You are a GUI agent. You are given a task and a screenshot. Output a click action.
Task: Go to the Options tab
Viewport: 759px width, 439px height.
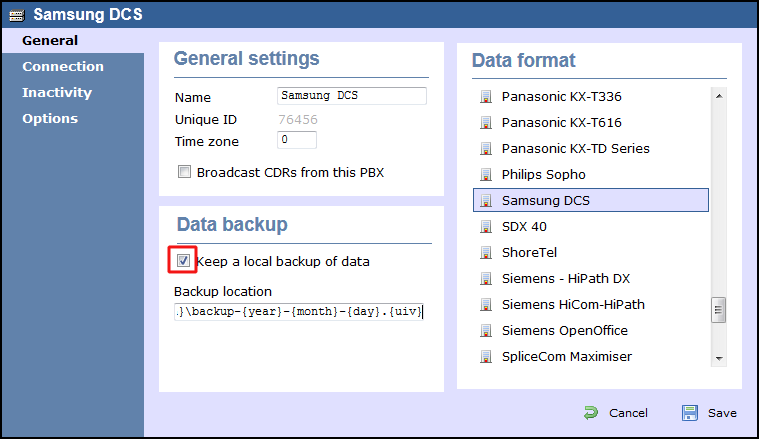click(50, 119)
